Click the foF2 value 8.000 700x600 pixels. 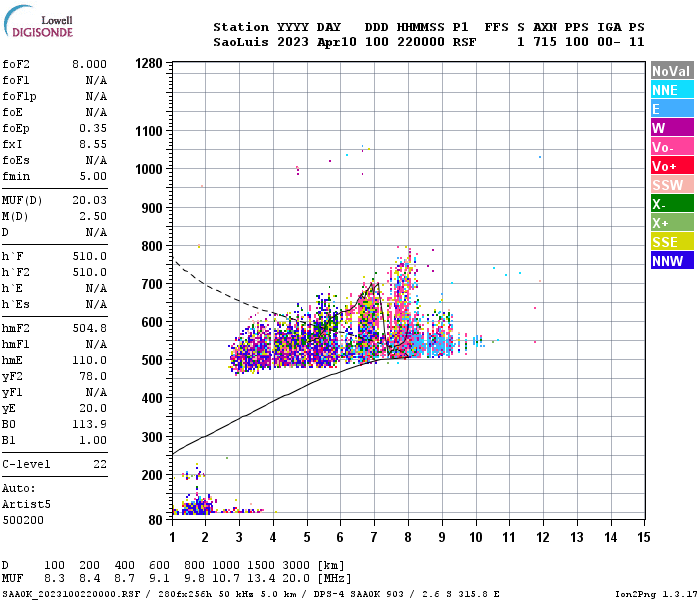(x=89, y=64)
